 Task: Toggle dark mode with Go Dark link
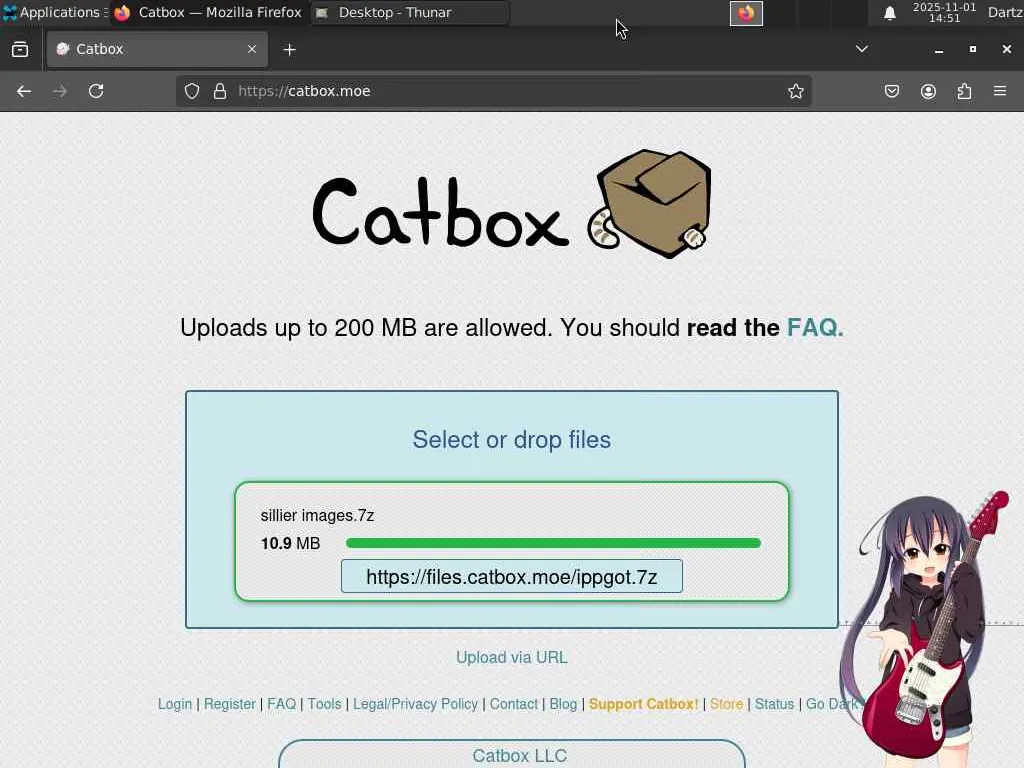tap(831, 704)
